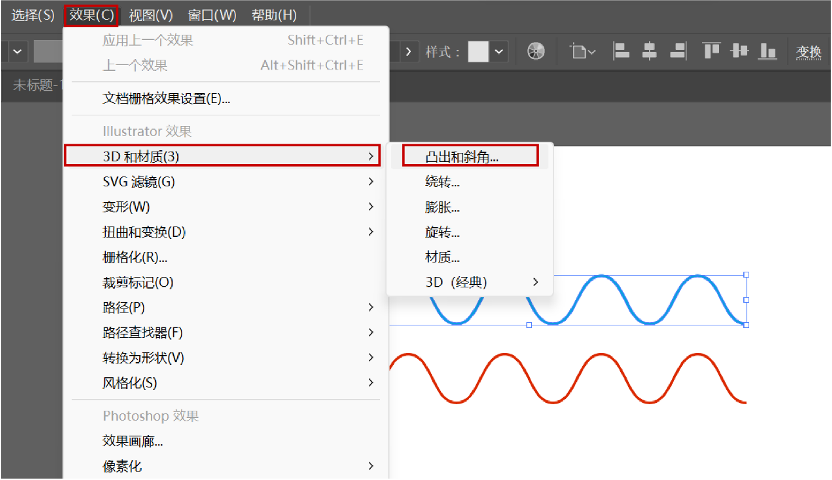Image resolution: width=832 pixels, height=480 pixels.
Task: Select 凸出和斜角... effect
Action: (470, 156)
